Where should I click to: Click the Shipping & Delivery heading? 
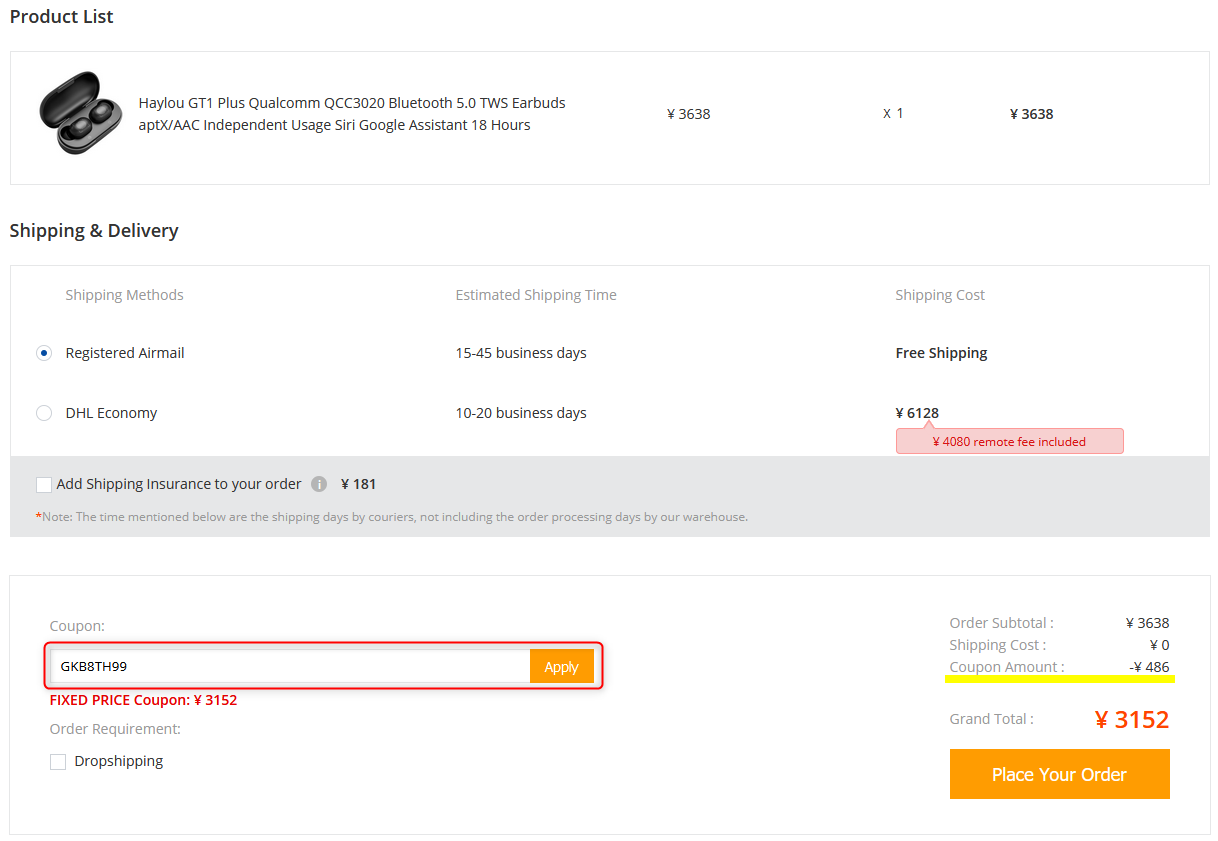point(94,231)
